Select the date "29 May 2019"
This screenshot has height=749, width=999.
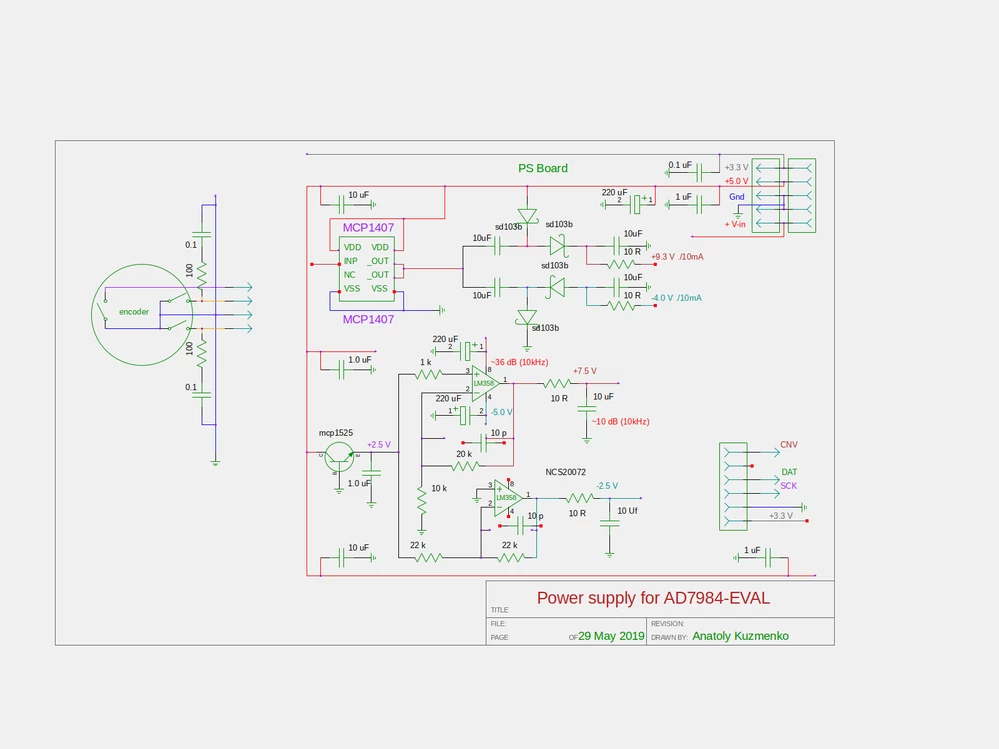(611, 636)
